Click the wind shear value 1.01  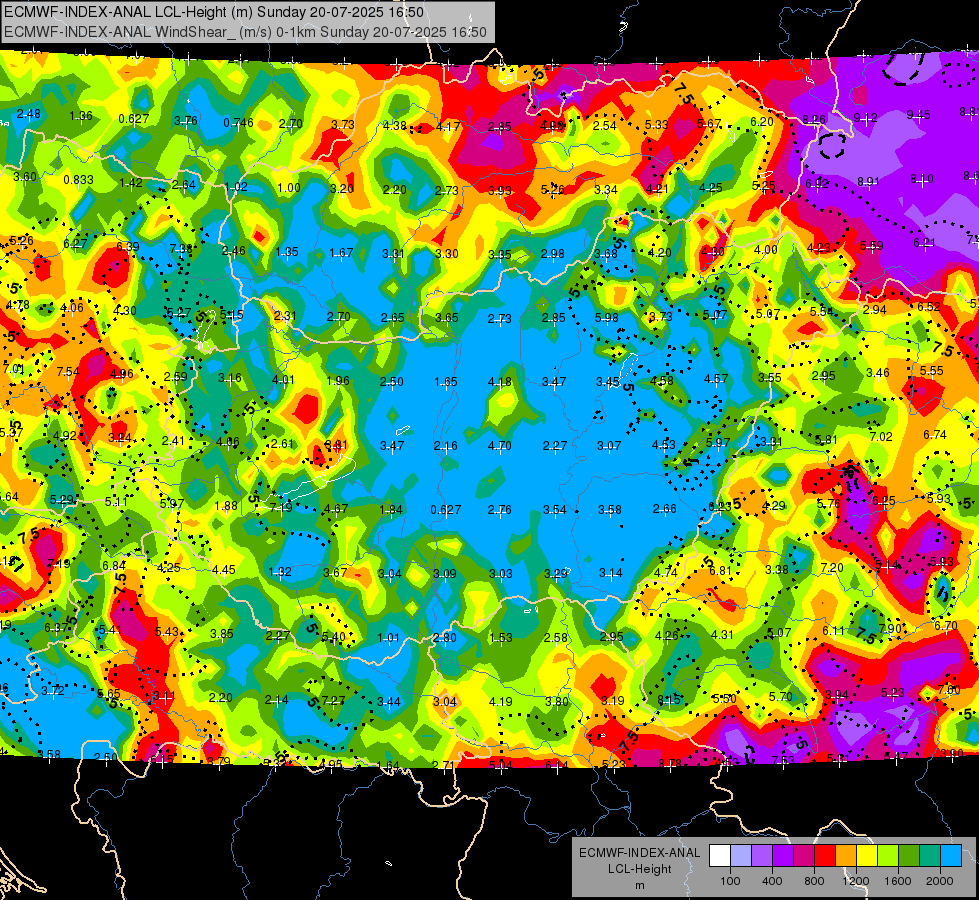coord(388,638)
